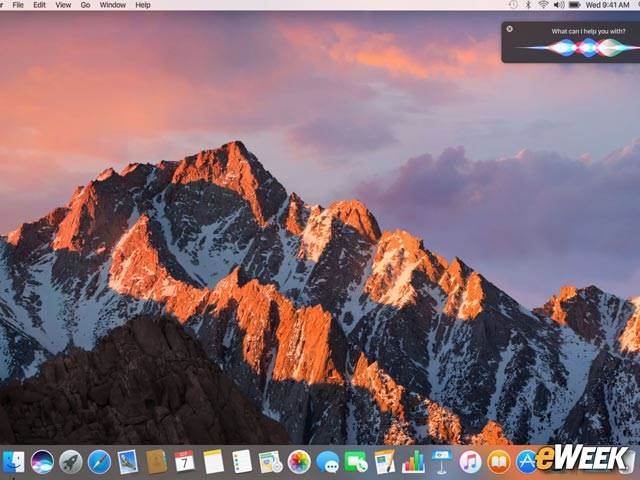This screenshot has height=480, width=640.
Task: Open Pages icon in Dock
Action: pos(384,462)
